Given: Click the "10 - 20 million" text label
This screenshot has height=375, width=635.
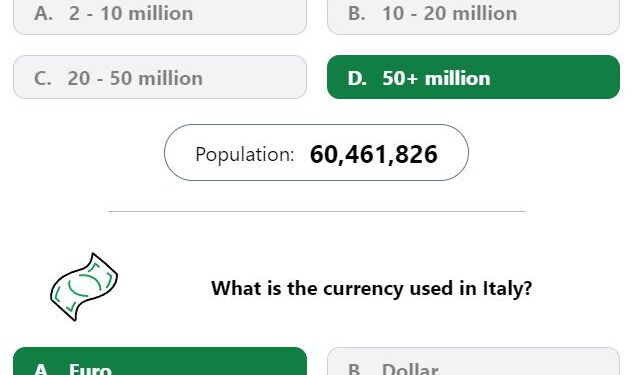Looking at the screenshot, I should coord(450,14).
